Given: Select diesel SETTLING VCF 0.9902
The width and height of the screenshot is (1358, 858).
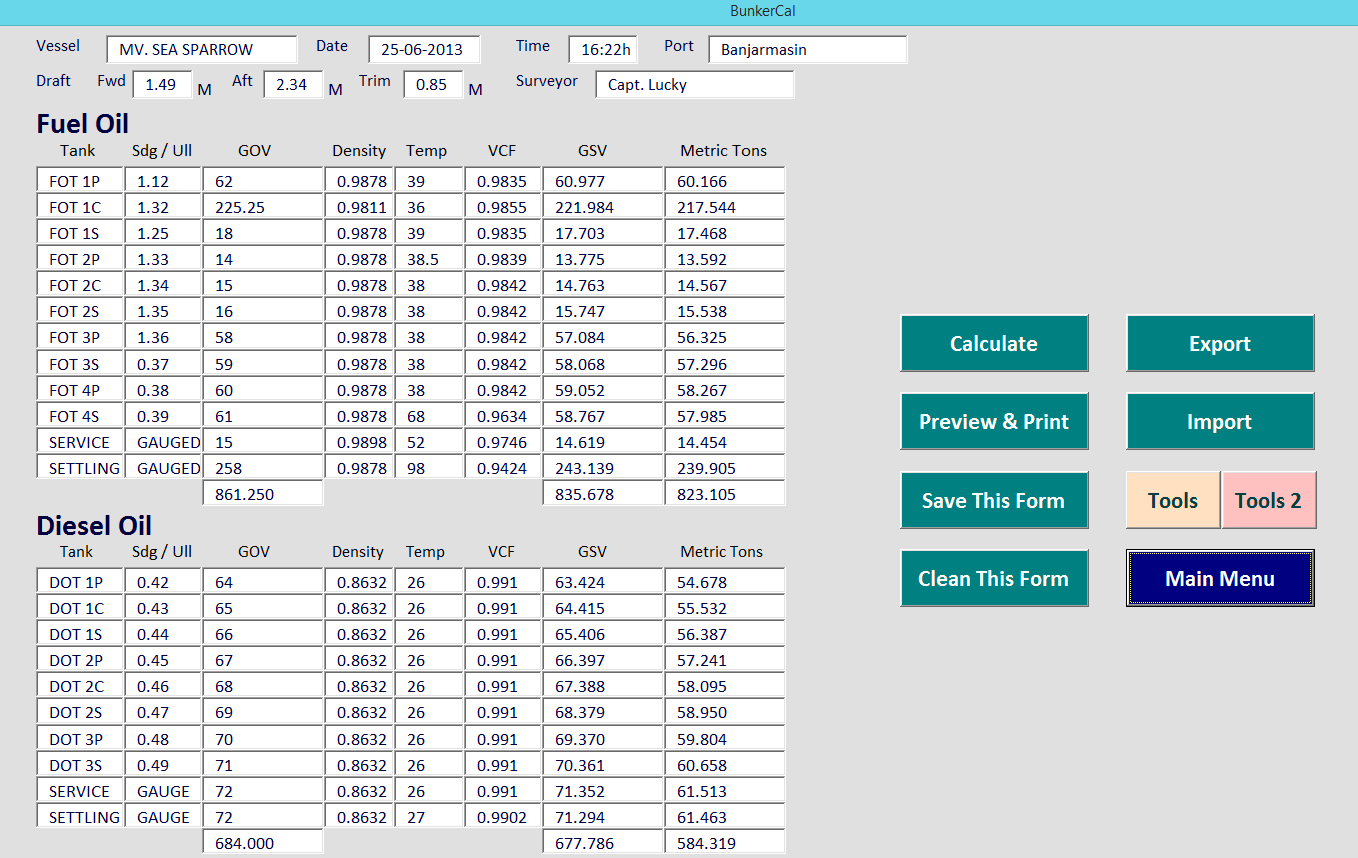Looking at the screenshot, I should tap(503, 817).
